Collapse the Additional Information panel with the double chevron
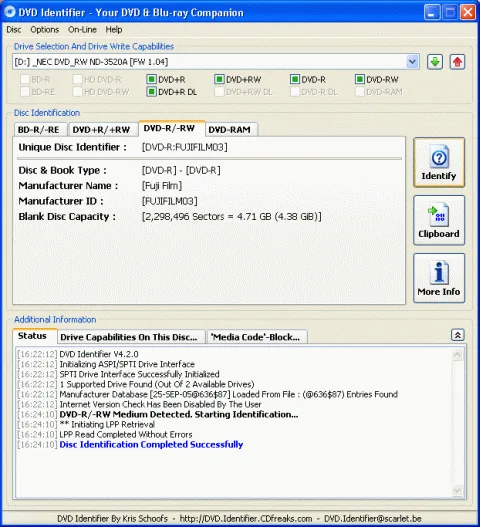Viewport: 480px width, 527px height. (457, 335)
